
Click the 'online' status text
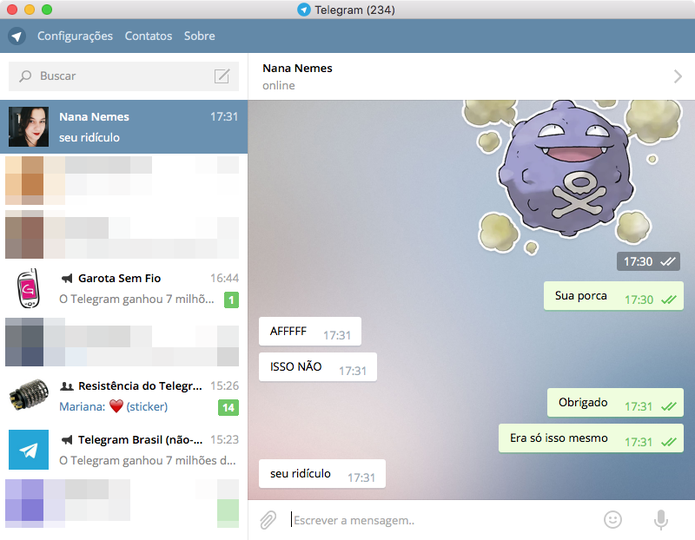[x=278, y=86]
